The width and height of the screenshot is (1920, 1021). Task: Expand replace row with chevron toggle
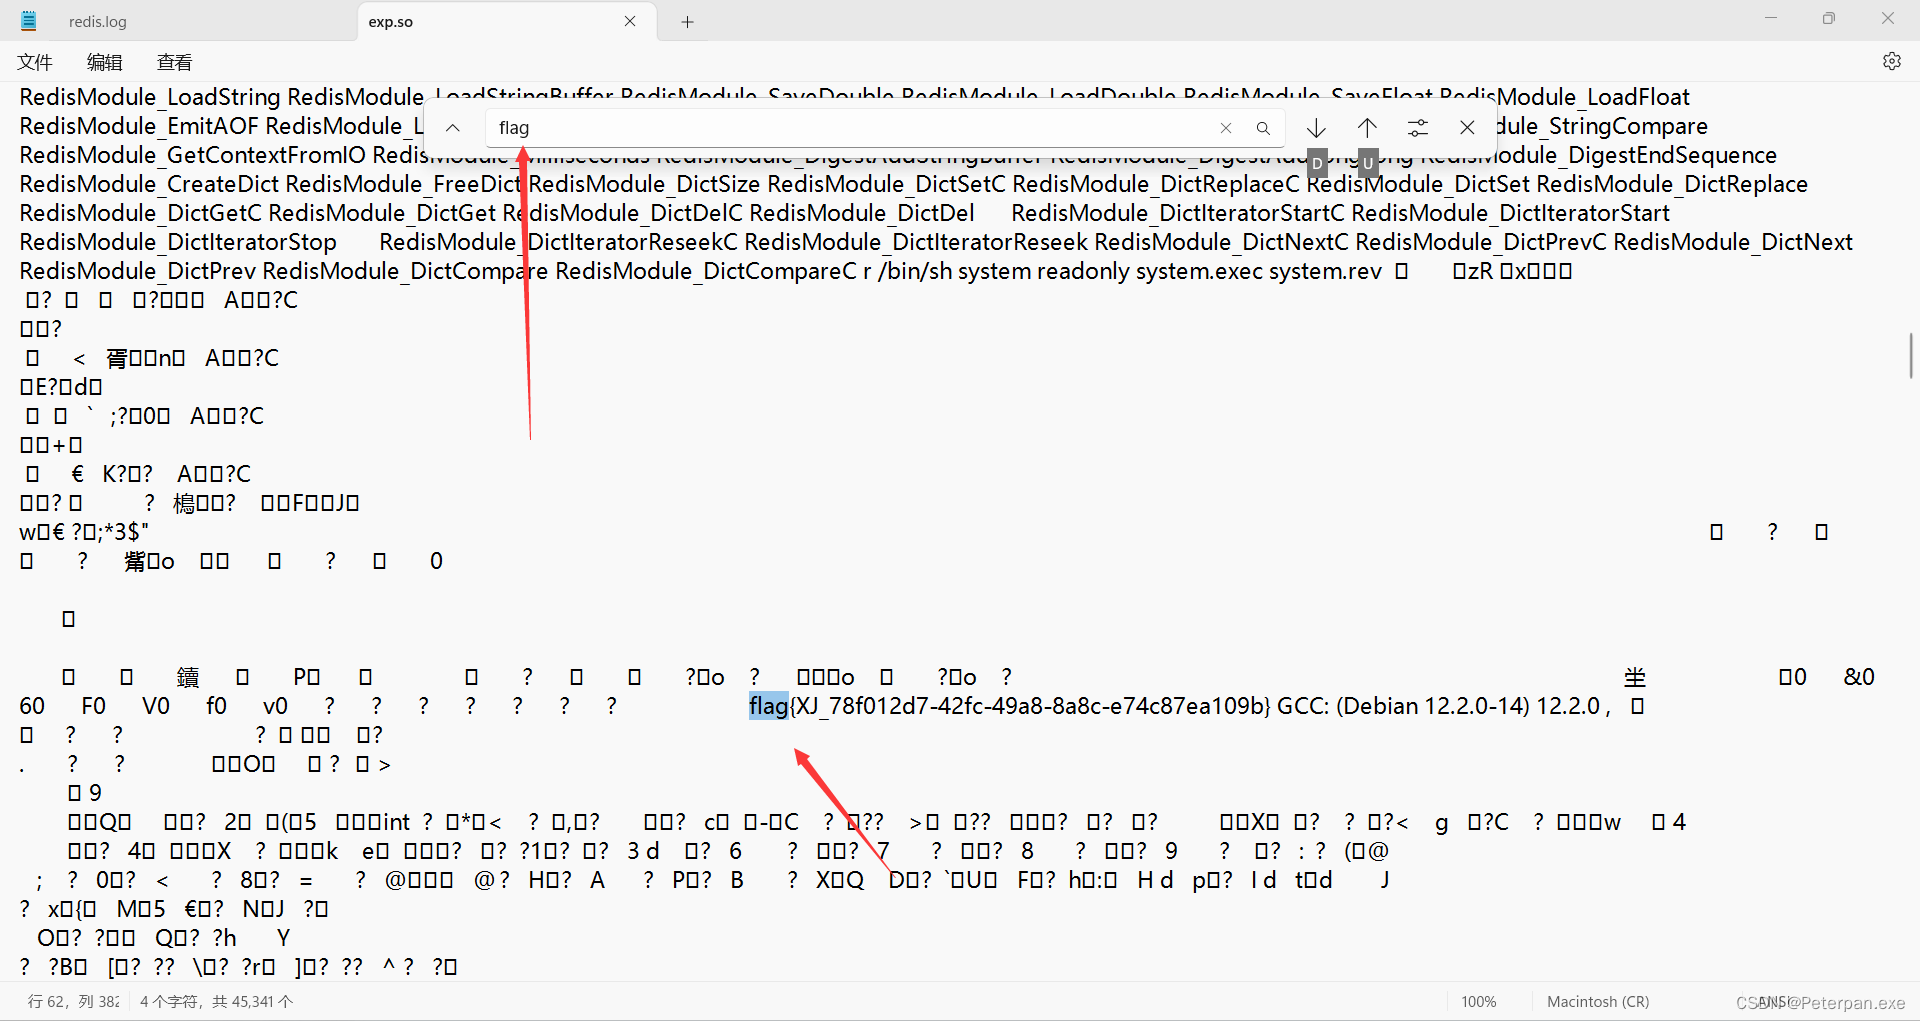(453, 128)
